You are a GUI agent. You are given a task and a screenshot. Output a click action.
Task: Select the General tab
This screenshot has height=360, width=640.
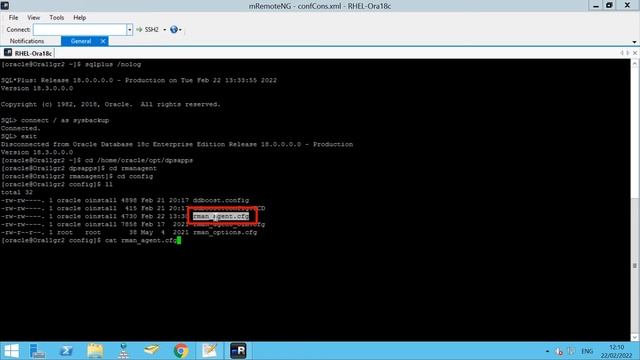coord(80,41)
